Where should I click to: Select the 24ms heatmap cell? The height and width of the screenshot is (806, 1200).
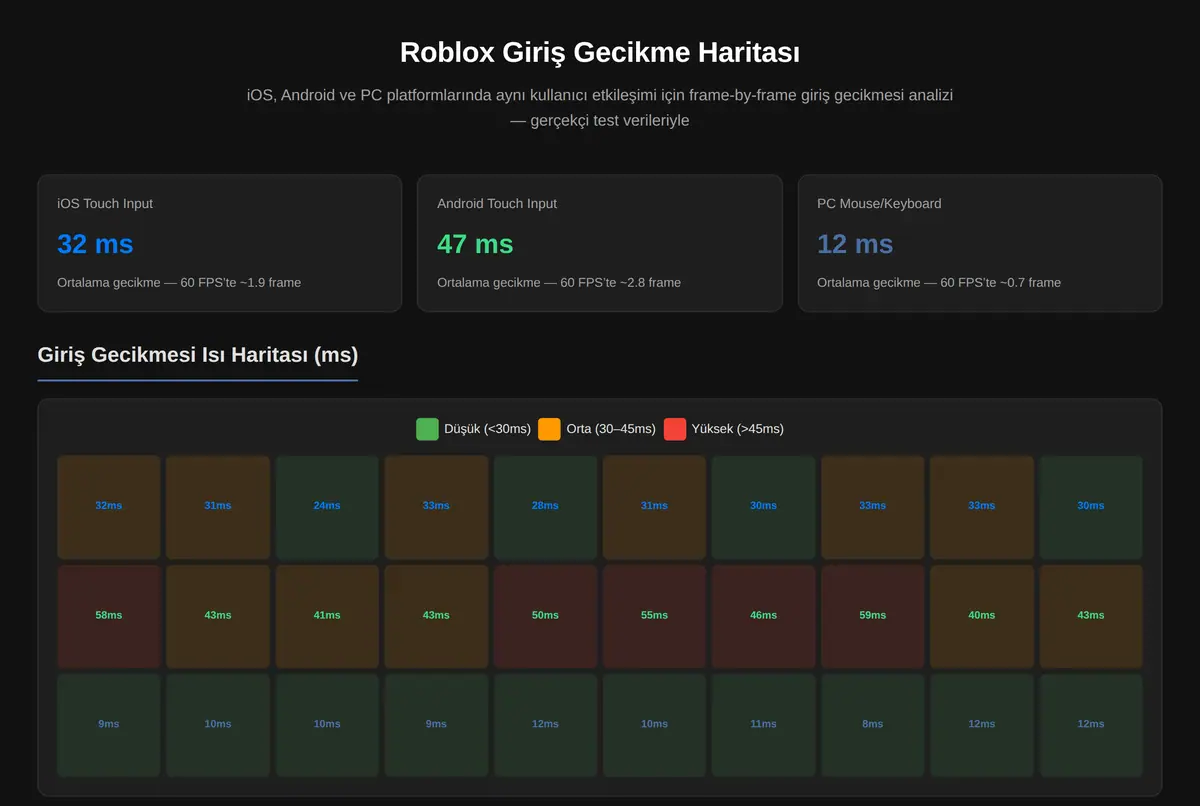(327, 507)
